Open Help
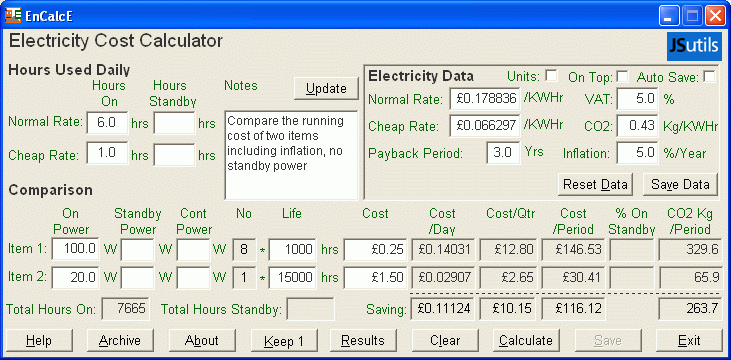 (39, 340)
